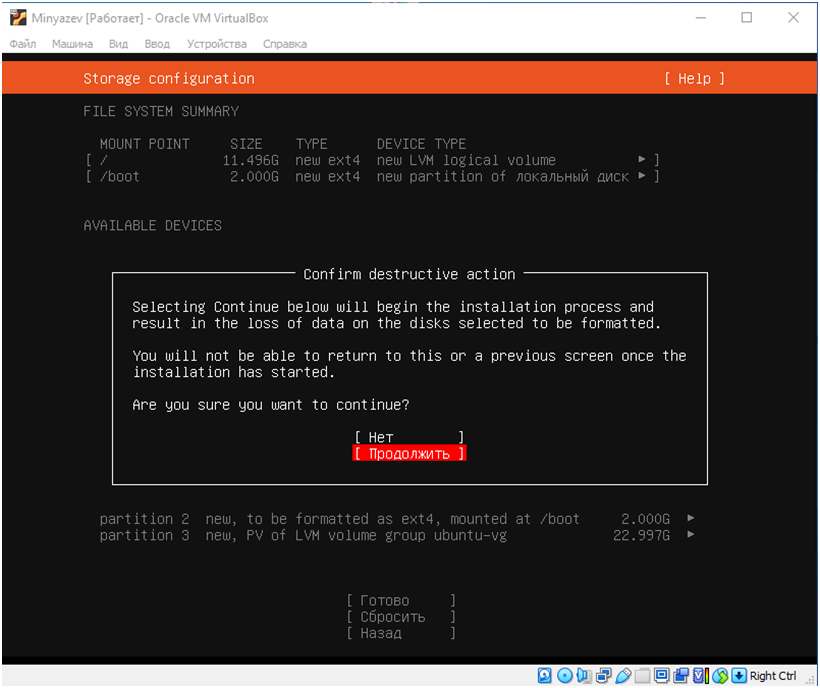This screenshot has height=688, width=820.
Task: Select the / mount point 11.496G row
Action: tap(372, 160)
